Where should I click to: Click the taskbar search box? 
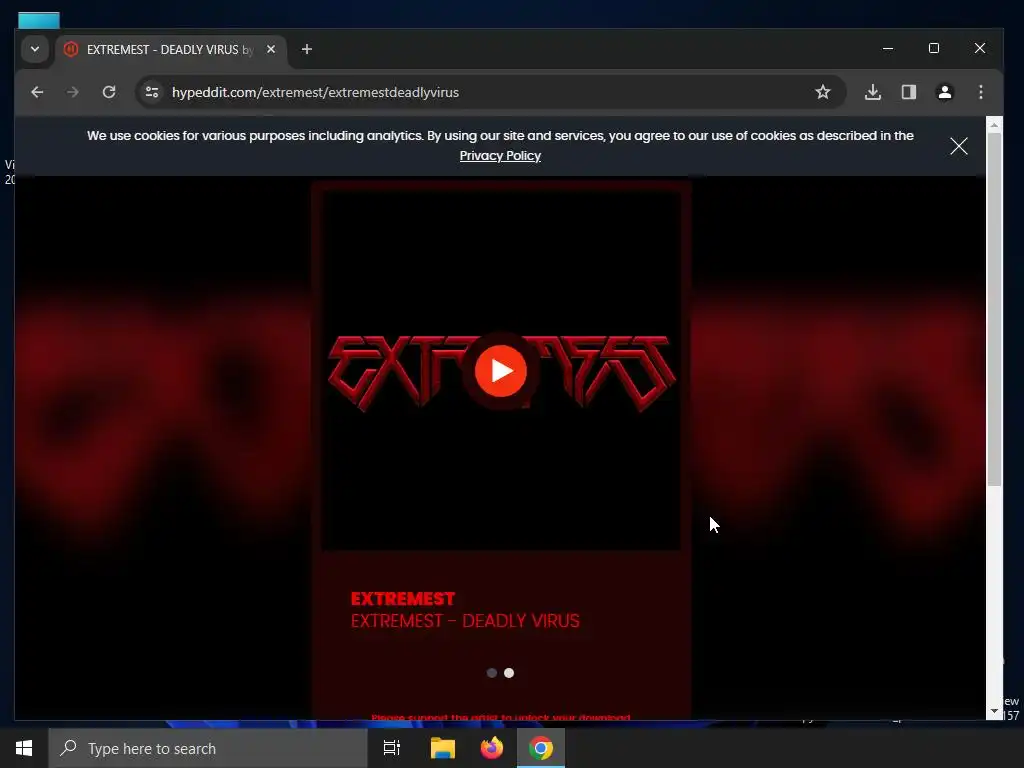tap(208, 748)
